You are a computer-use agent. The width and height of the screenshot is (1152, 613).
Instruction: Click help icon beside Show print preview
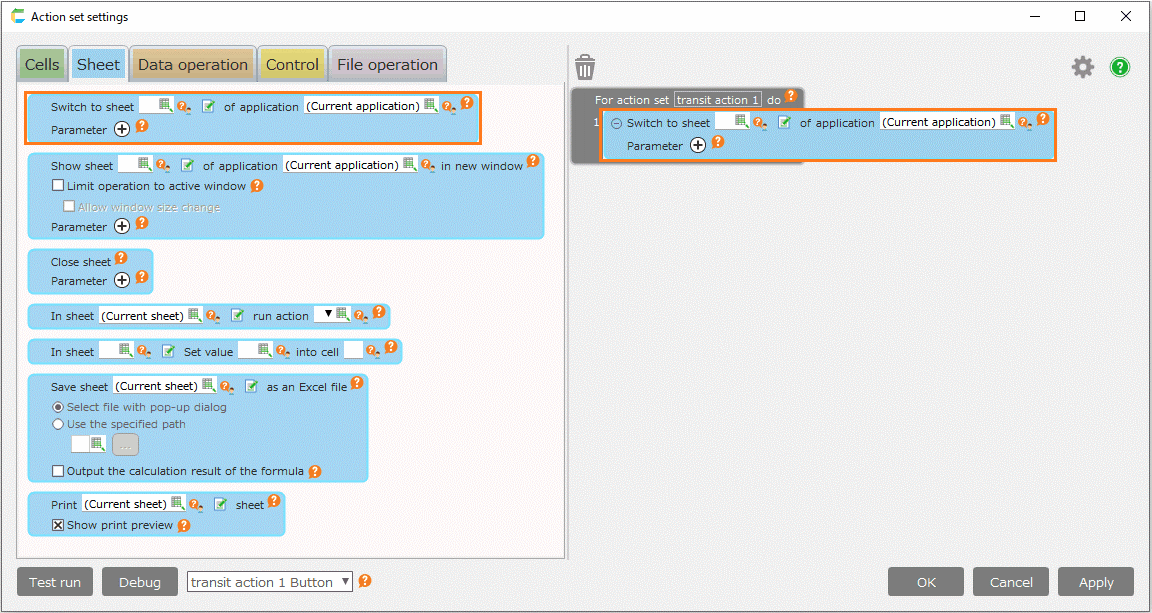(183, 525)
